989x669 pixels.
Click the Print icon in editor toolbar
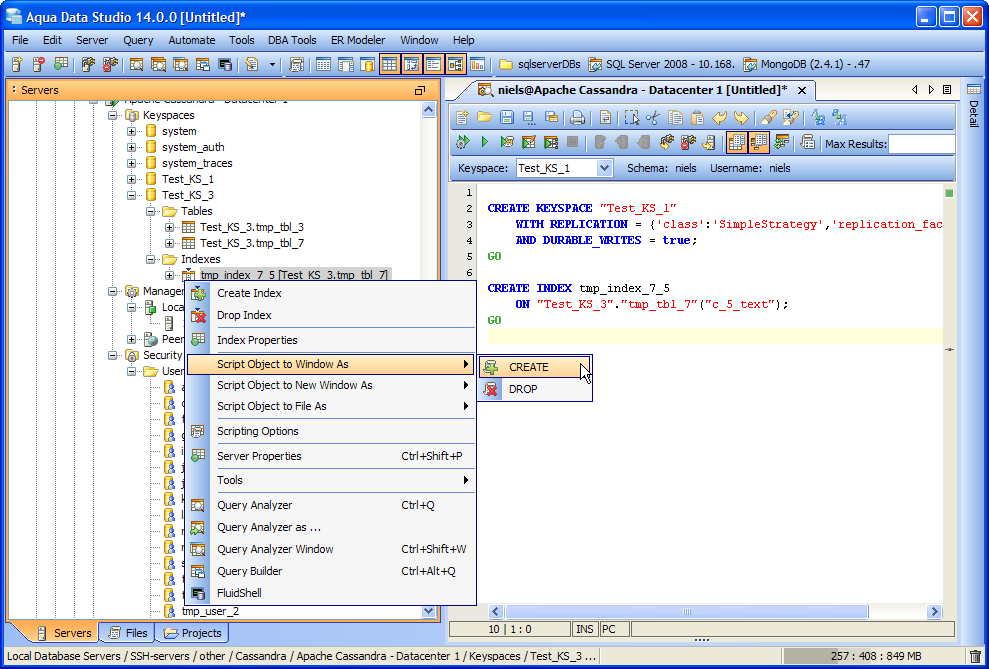[x=577, y=117]
